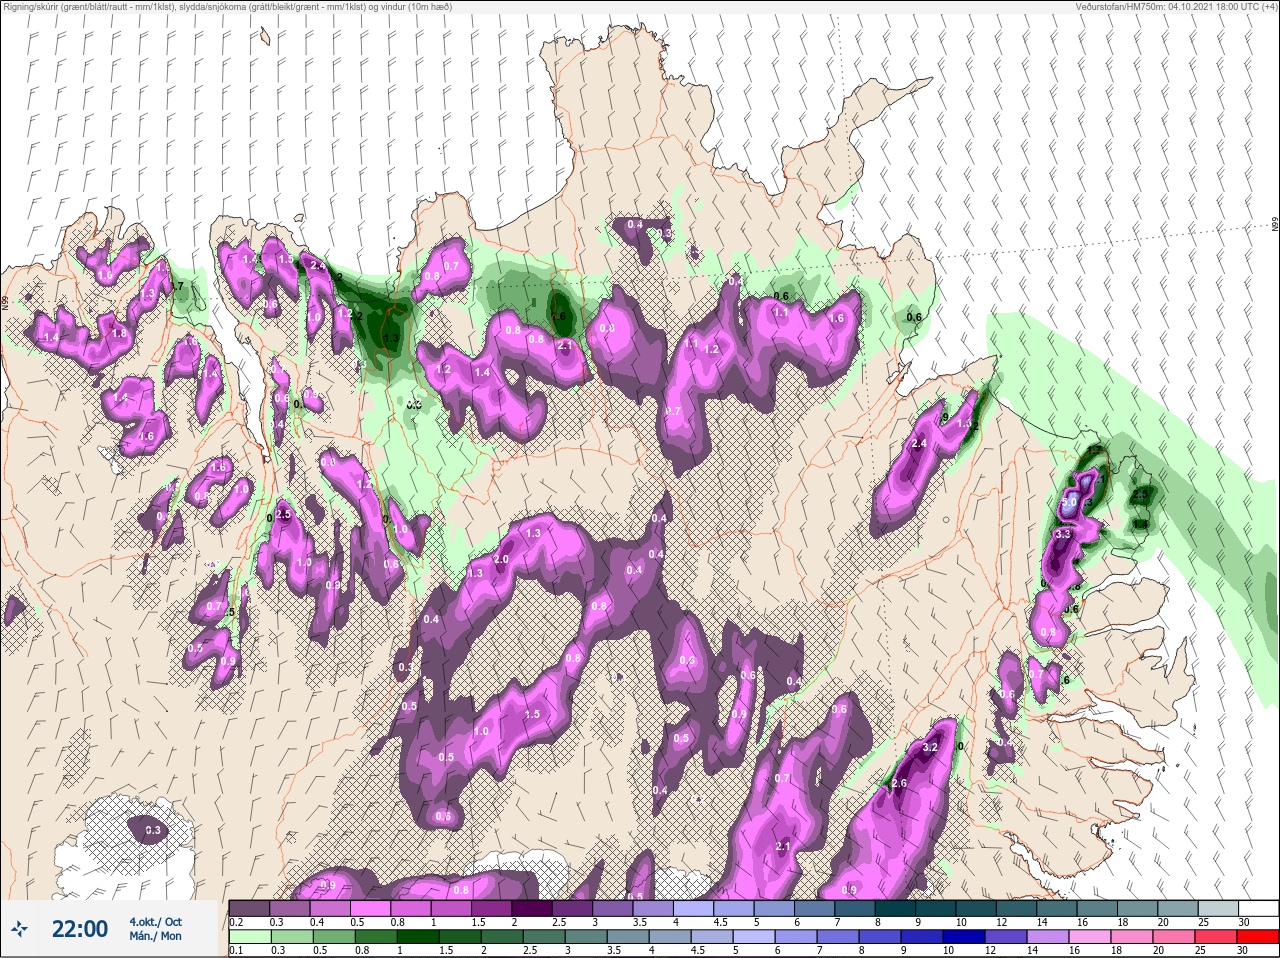The image size is (1280, 958).
Task: Click the 3.2 precipitation value on the map
Action: pos(929,748)
